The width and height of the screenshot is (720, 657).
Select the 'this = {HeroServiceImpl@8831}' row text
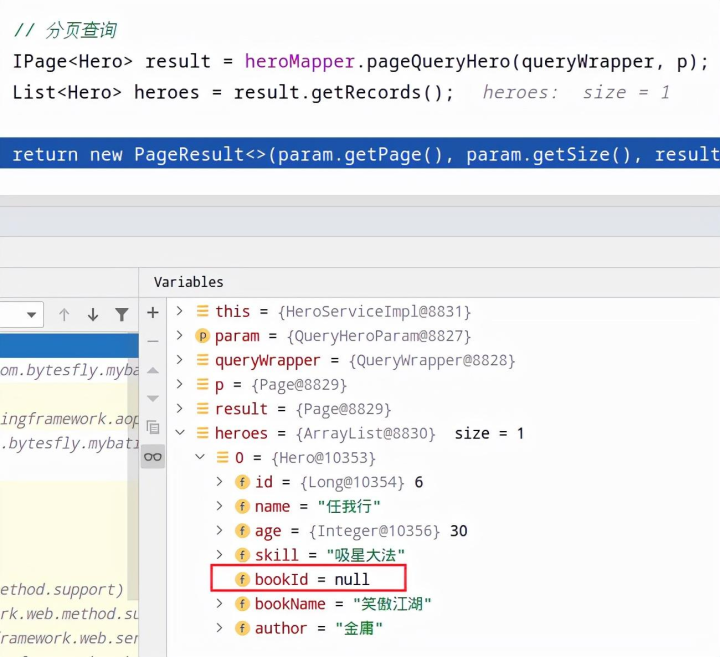pos(343,312)
